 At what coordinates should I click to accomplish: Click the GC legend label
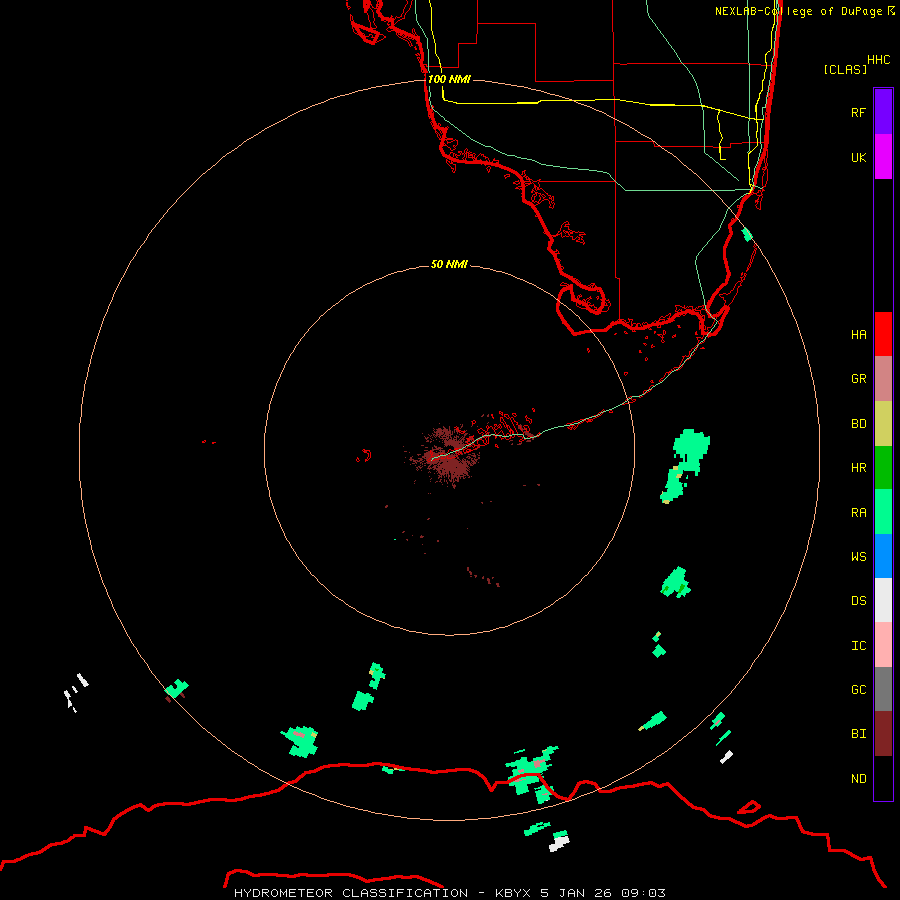(x=858, y=690)
